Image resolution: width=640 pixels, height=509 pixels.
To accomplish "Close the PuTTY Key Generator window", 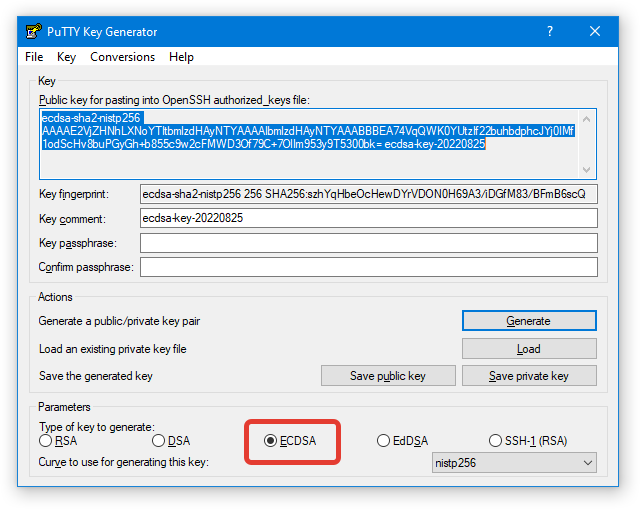I will pyautogui.click(x=595, y=31).
